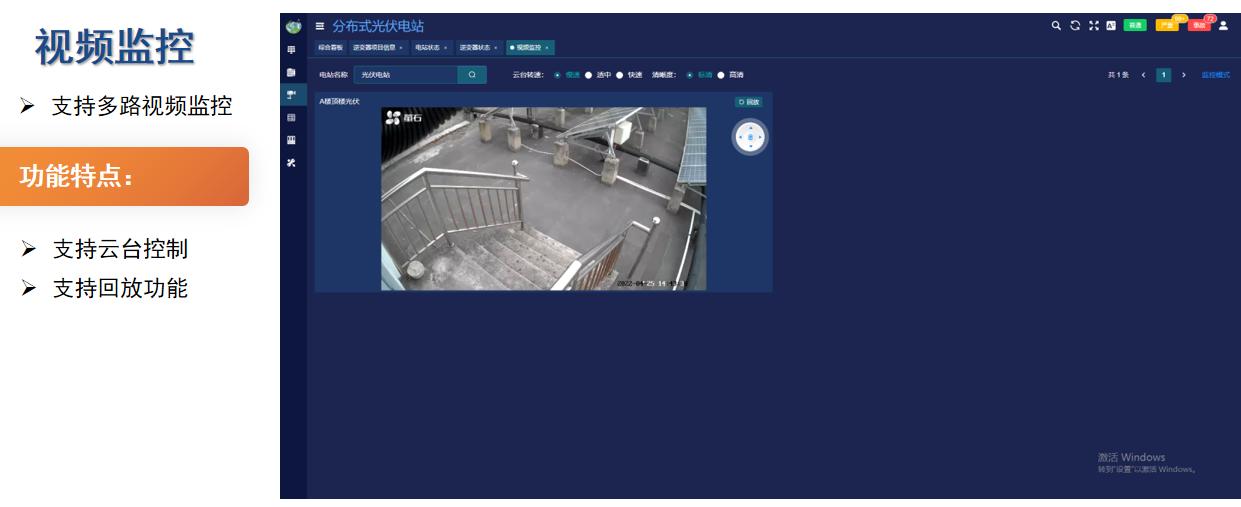The height and width of the screenshot is (507, 1241).
Task: Click the red alarm badge button
Action: pos(1199,26)
